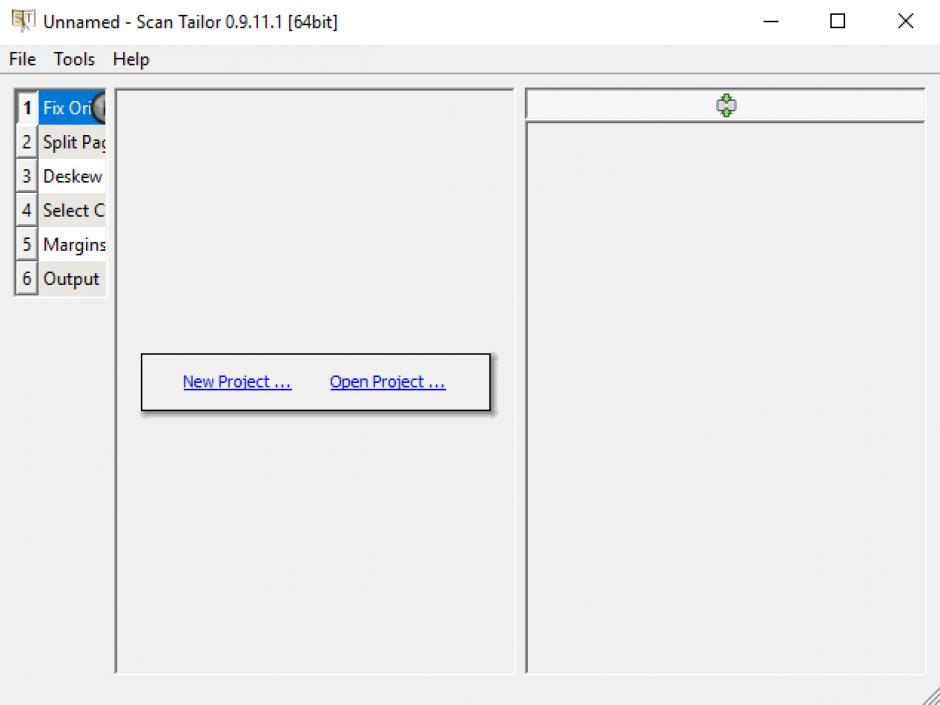Open the Margins stage
Screen dimensions: 940x705
click(73, 244)
